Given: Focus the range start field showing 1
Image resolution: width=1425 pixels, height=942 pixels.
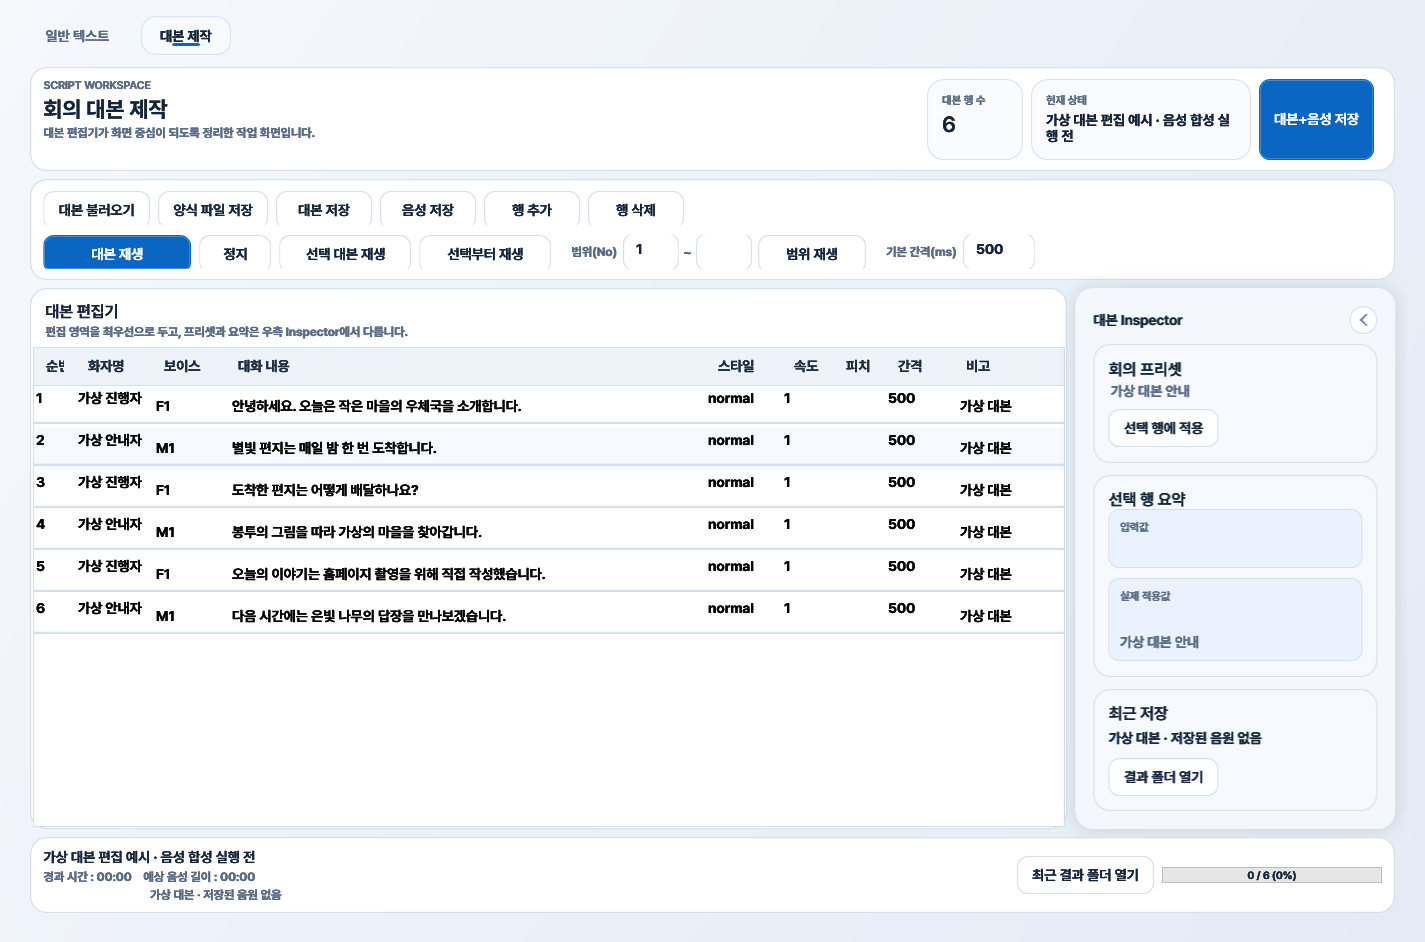Looking at the screenshot, I should click(651, 251).
